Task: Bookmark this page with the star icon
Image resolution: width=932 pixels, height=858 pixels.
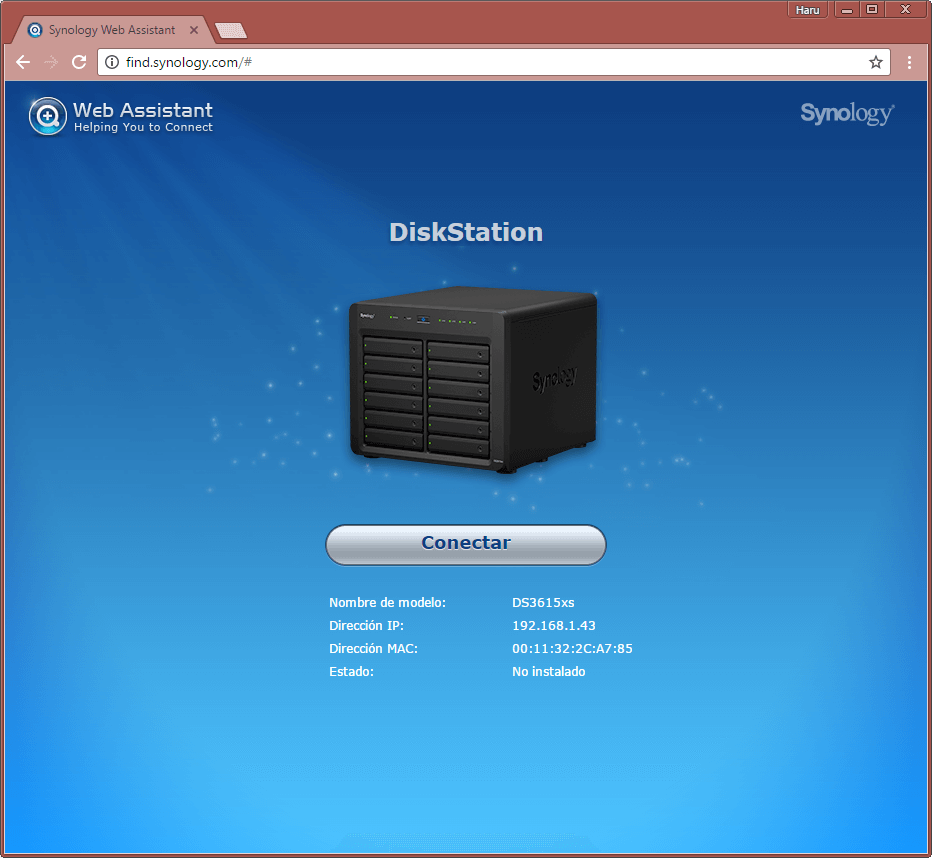Action: tap(876, 62)
